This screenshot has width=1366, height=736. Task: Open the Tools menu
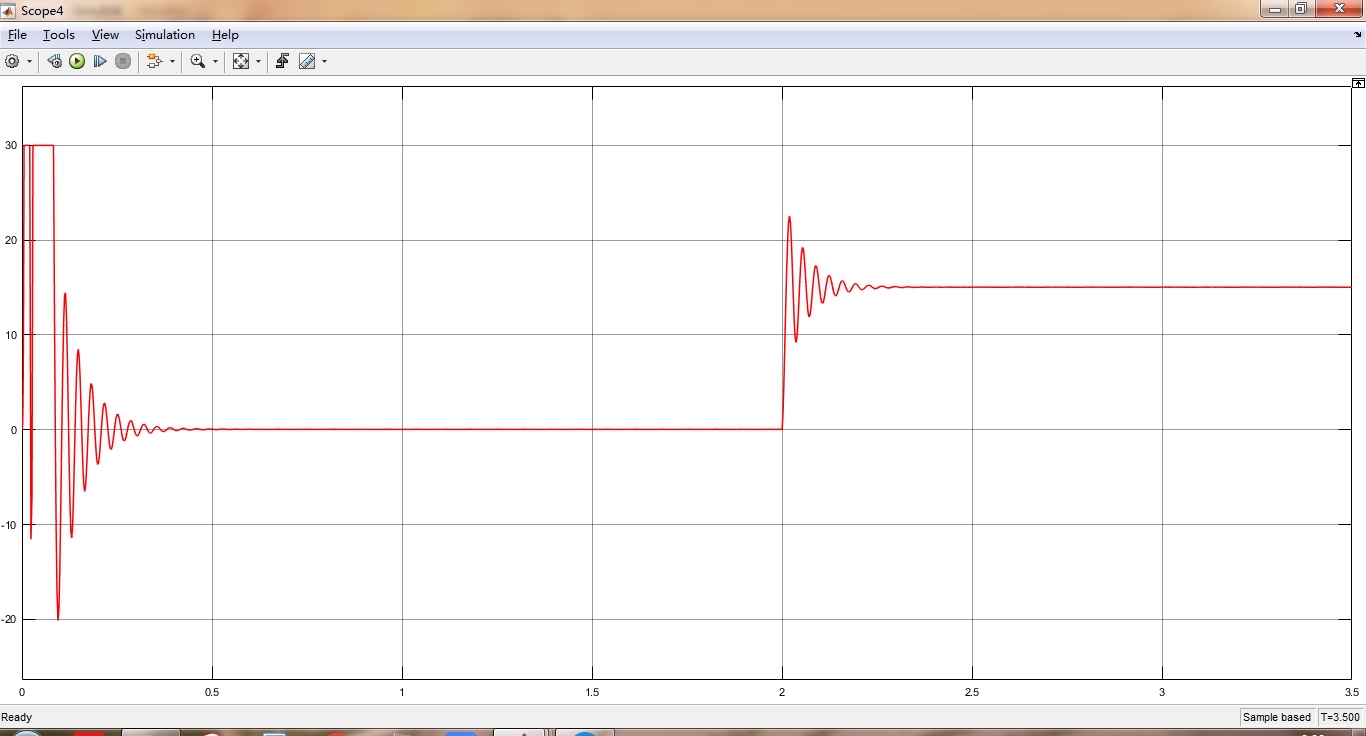[58, 34]
